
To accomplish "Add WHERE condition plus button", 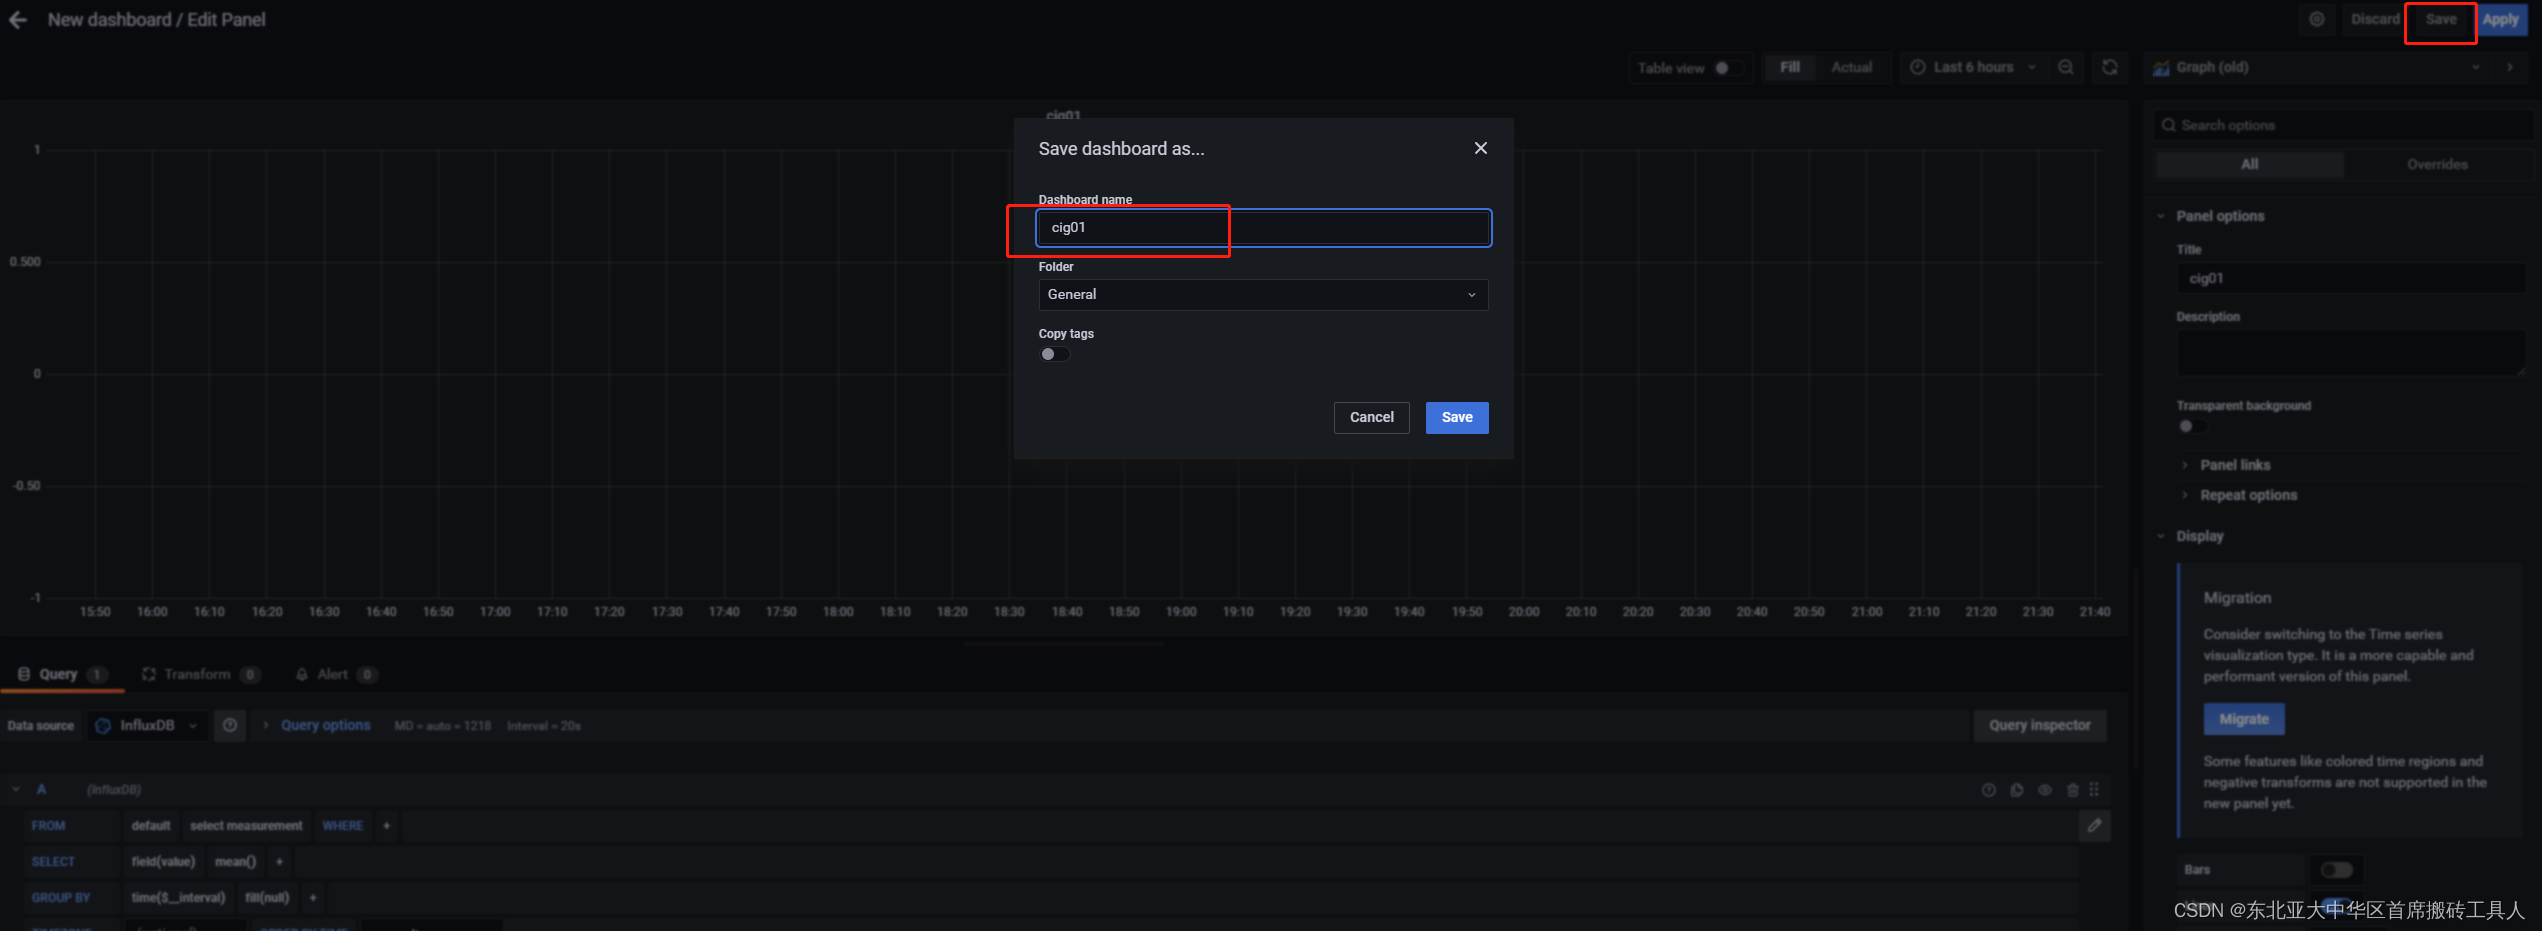I will click(386, 826).
